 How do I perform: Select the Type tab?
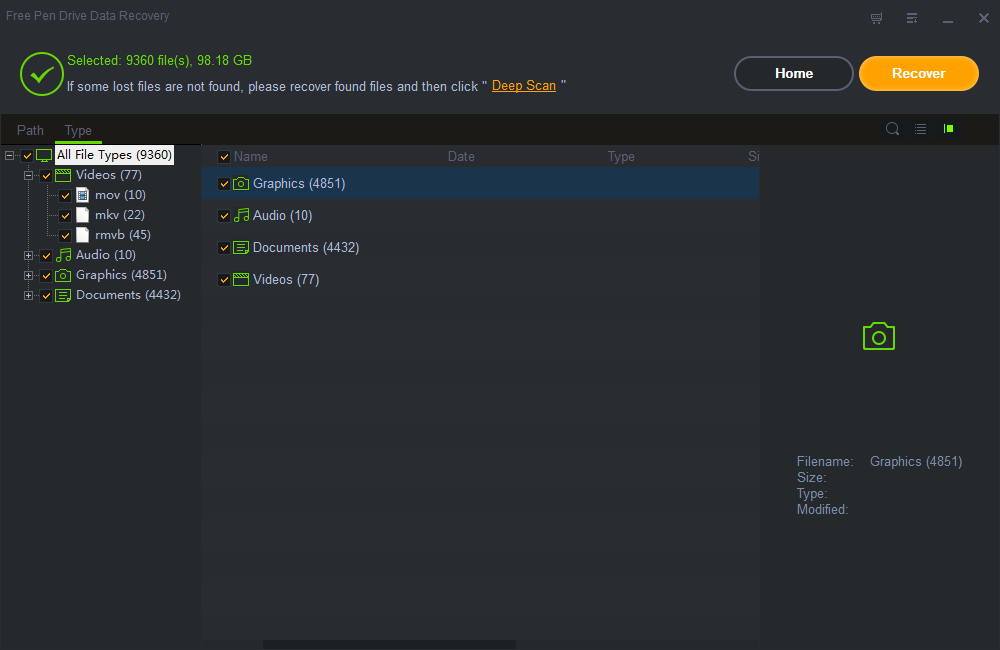coord(78,130)
